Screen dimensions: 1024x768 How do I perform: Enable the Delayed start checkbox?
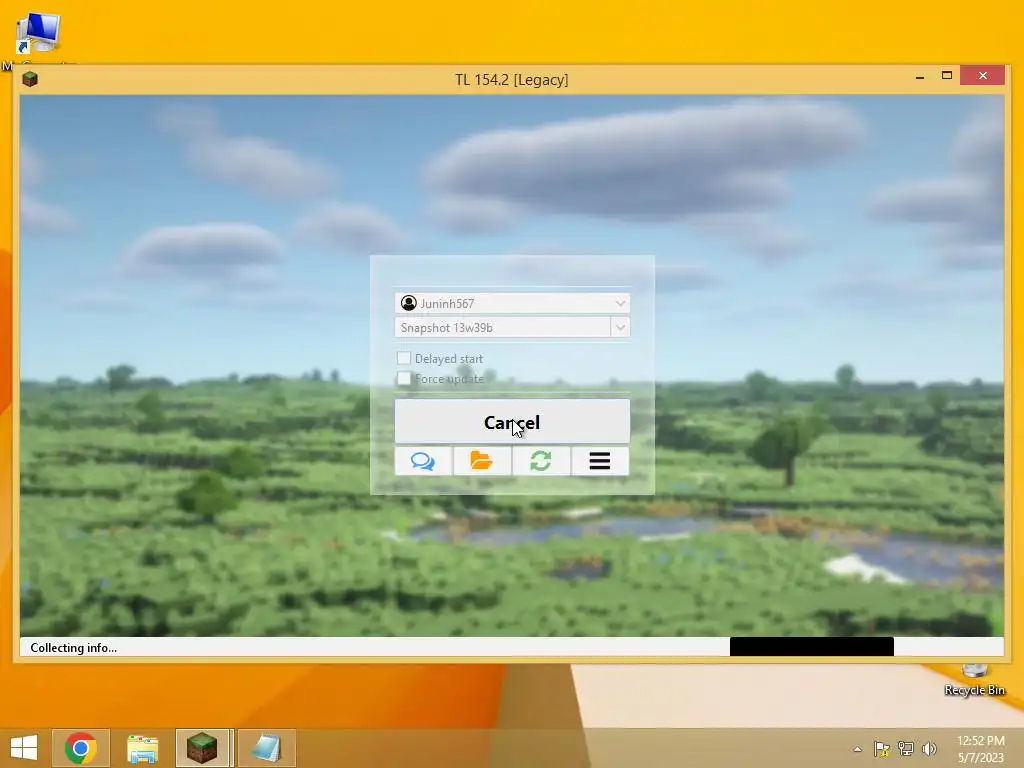pyautogui.click(x=404, y=358)
